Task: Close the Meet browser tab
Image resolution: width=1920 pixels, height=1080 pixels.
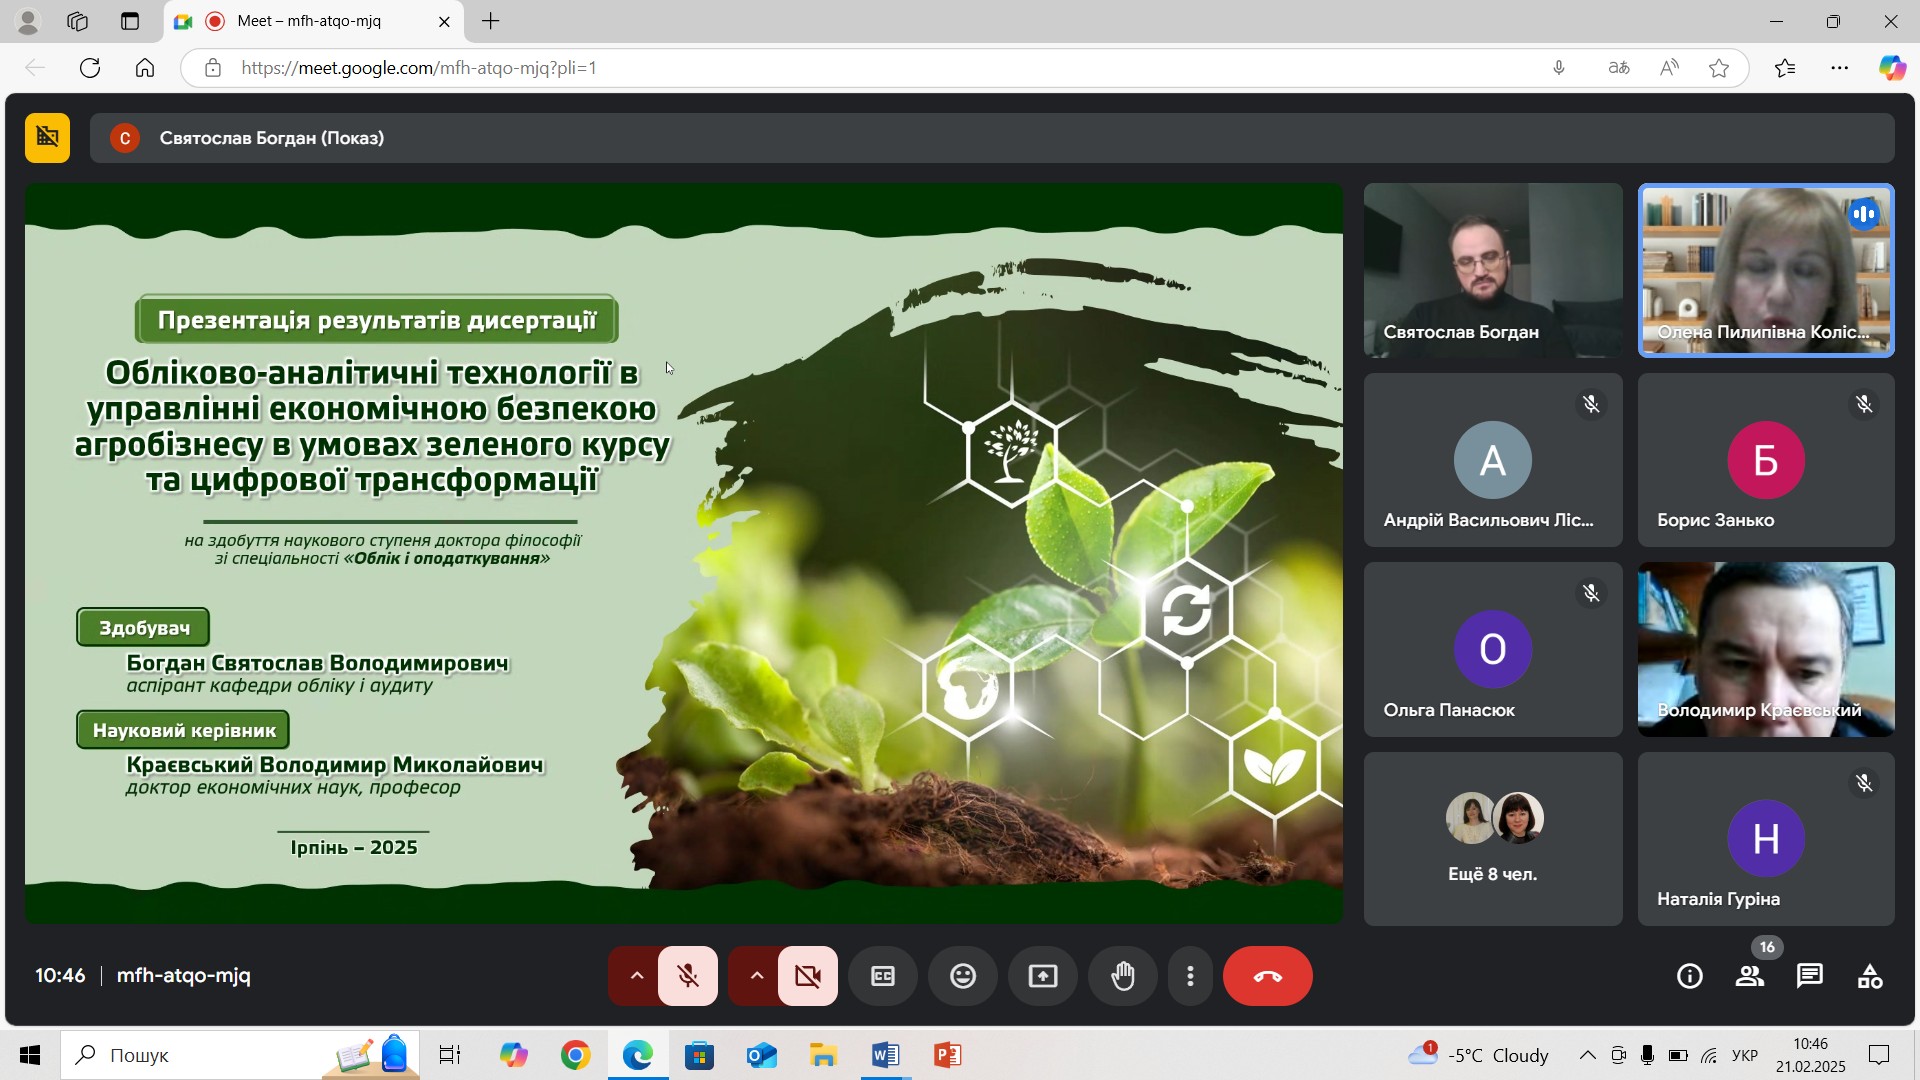Action: (x=444, y=21)
